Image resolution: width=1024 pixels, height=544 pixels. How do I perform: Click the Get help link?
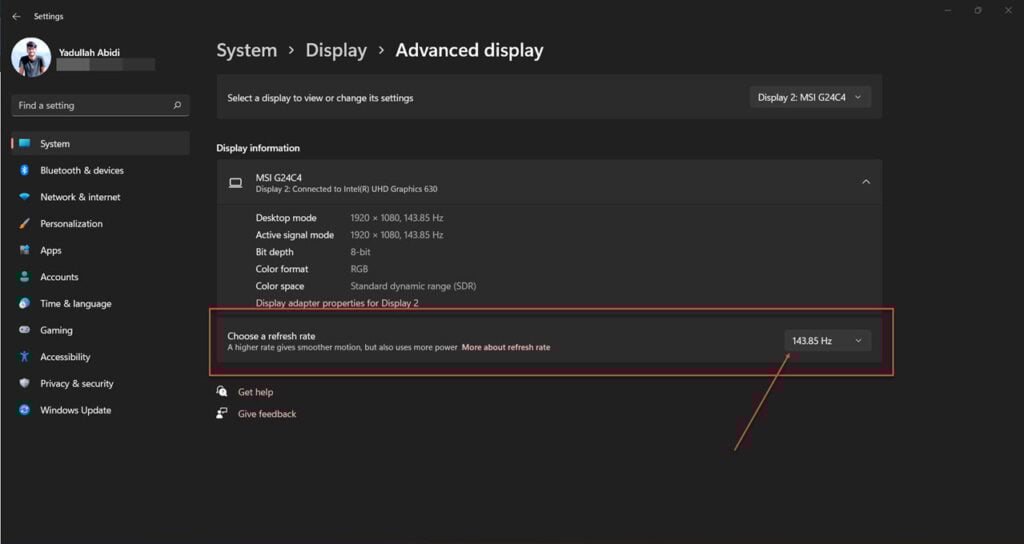coord(255,392)
